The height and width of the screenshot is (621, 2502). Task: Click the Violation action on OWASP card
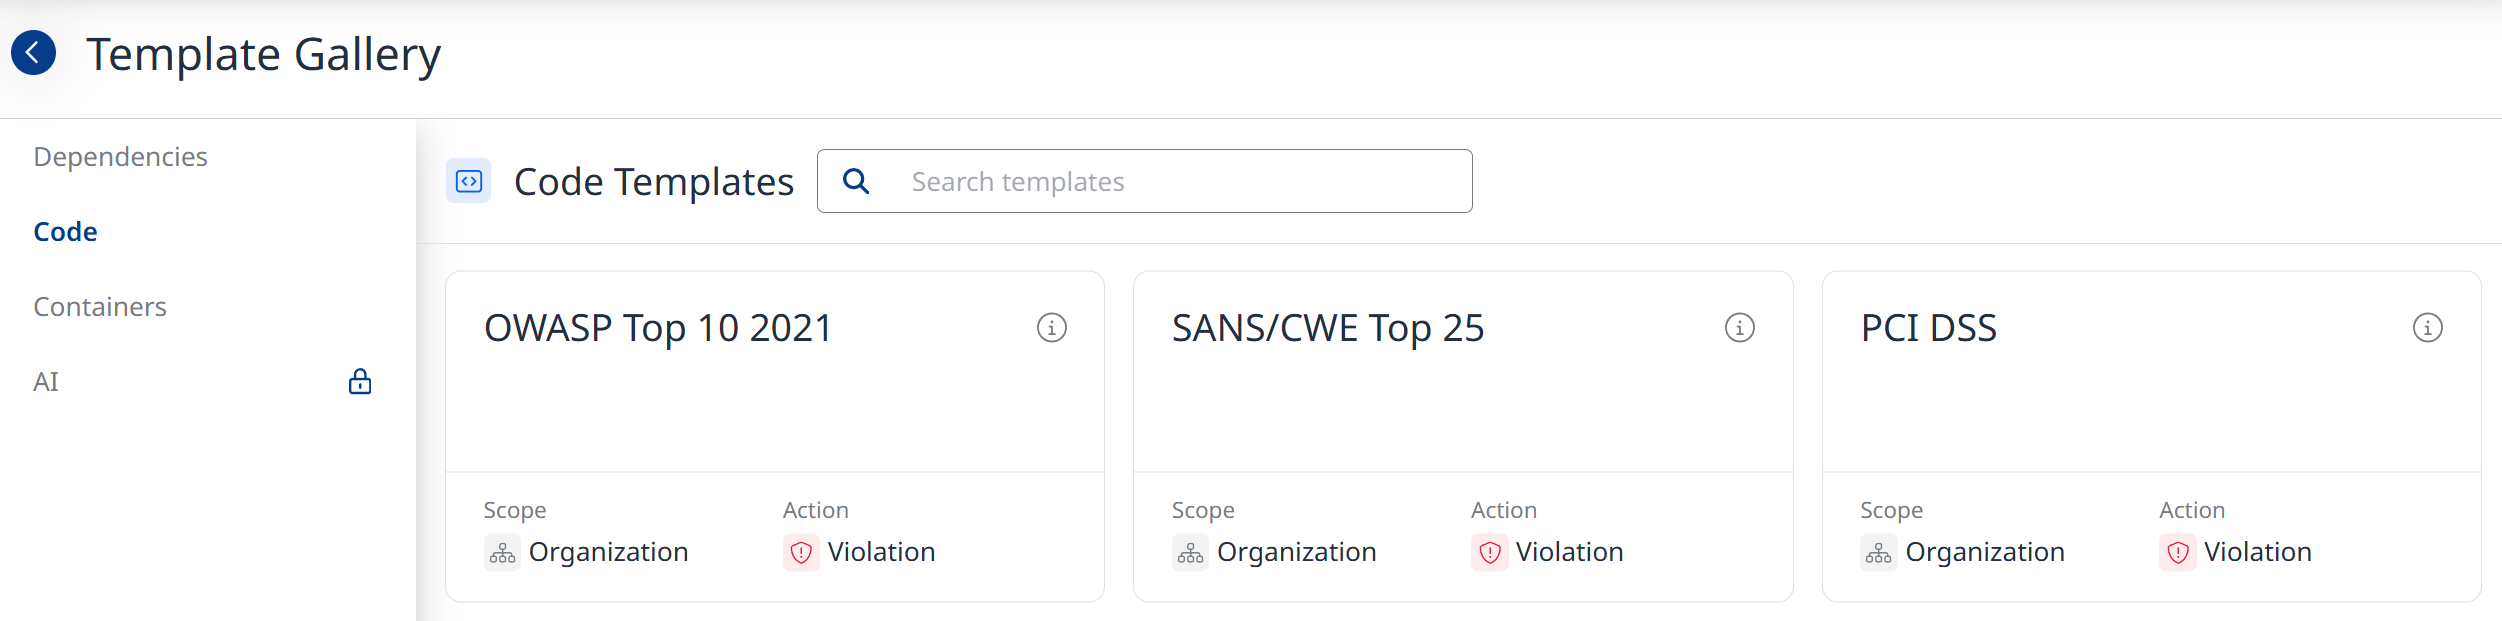coord(880,553)
